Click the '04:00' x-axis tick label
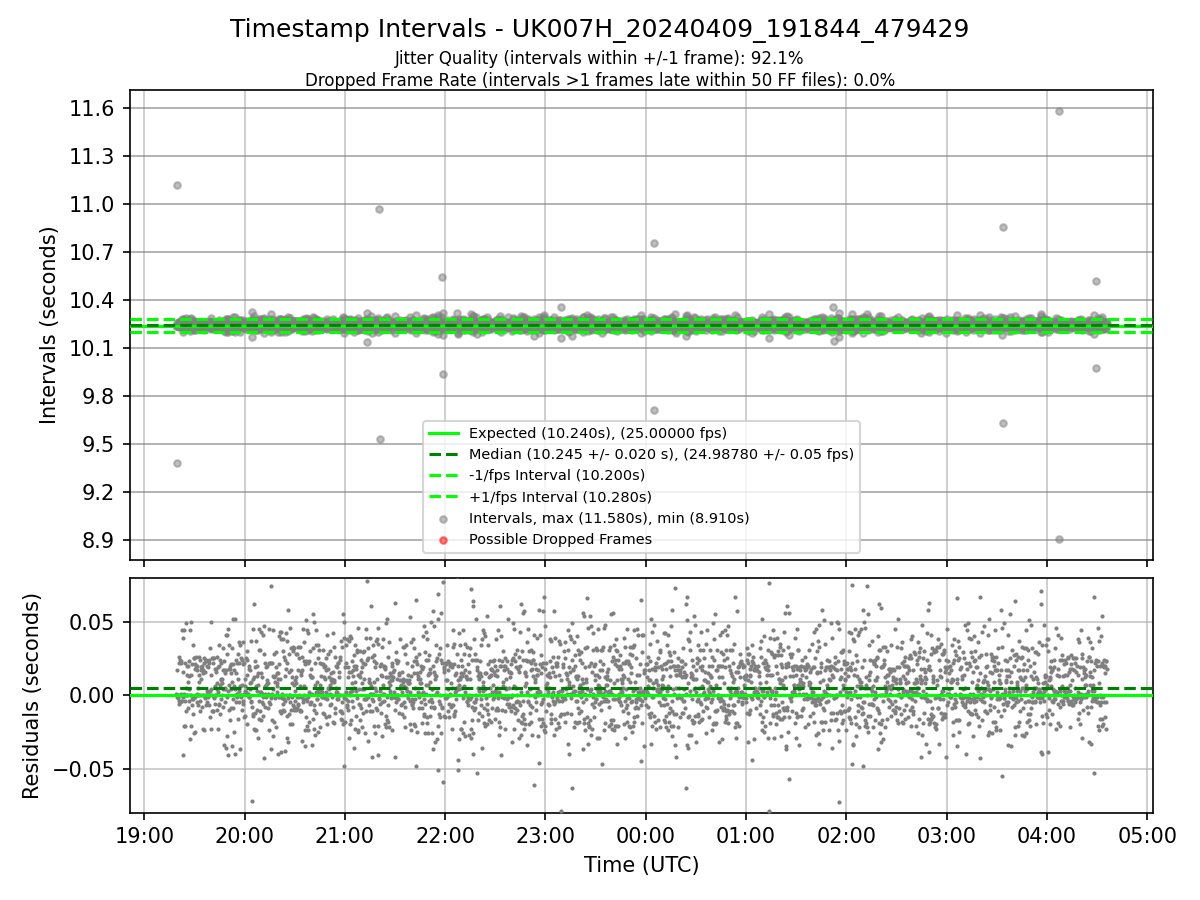1200x900 pixels. tap(1047, 836)
